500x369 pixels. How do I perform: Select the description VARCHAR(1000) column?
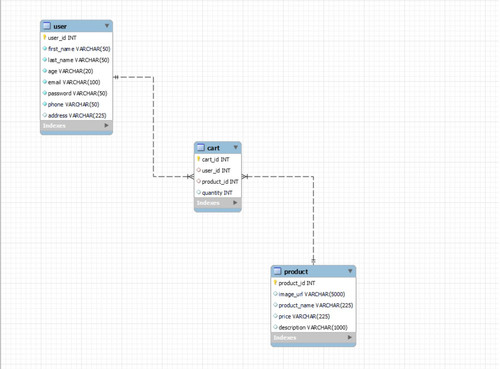313,327
